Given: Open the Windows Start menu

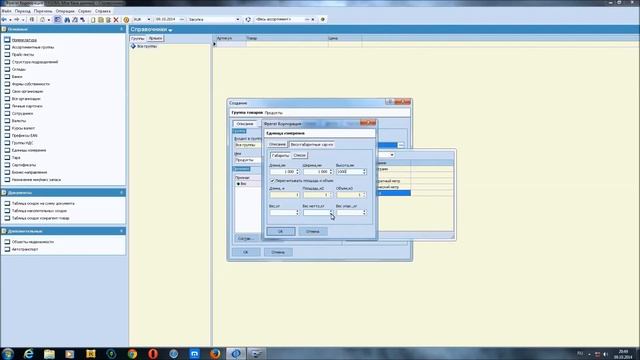Looking at the screenshot, I should tap(8, 353).
